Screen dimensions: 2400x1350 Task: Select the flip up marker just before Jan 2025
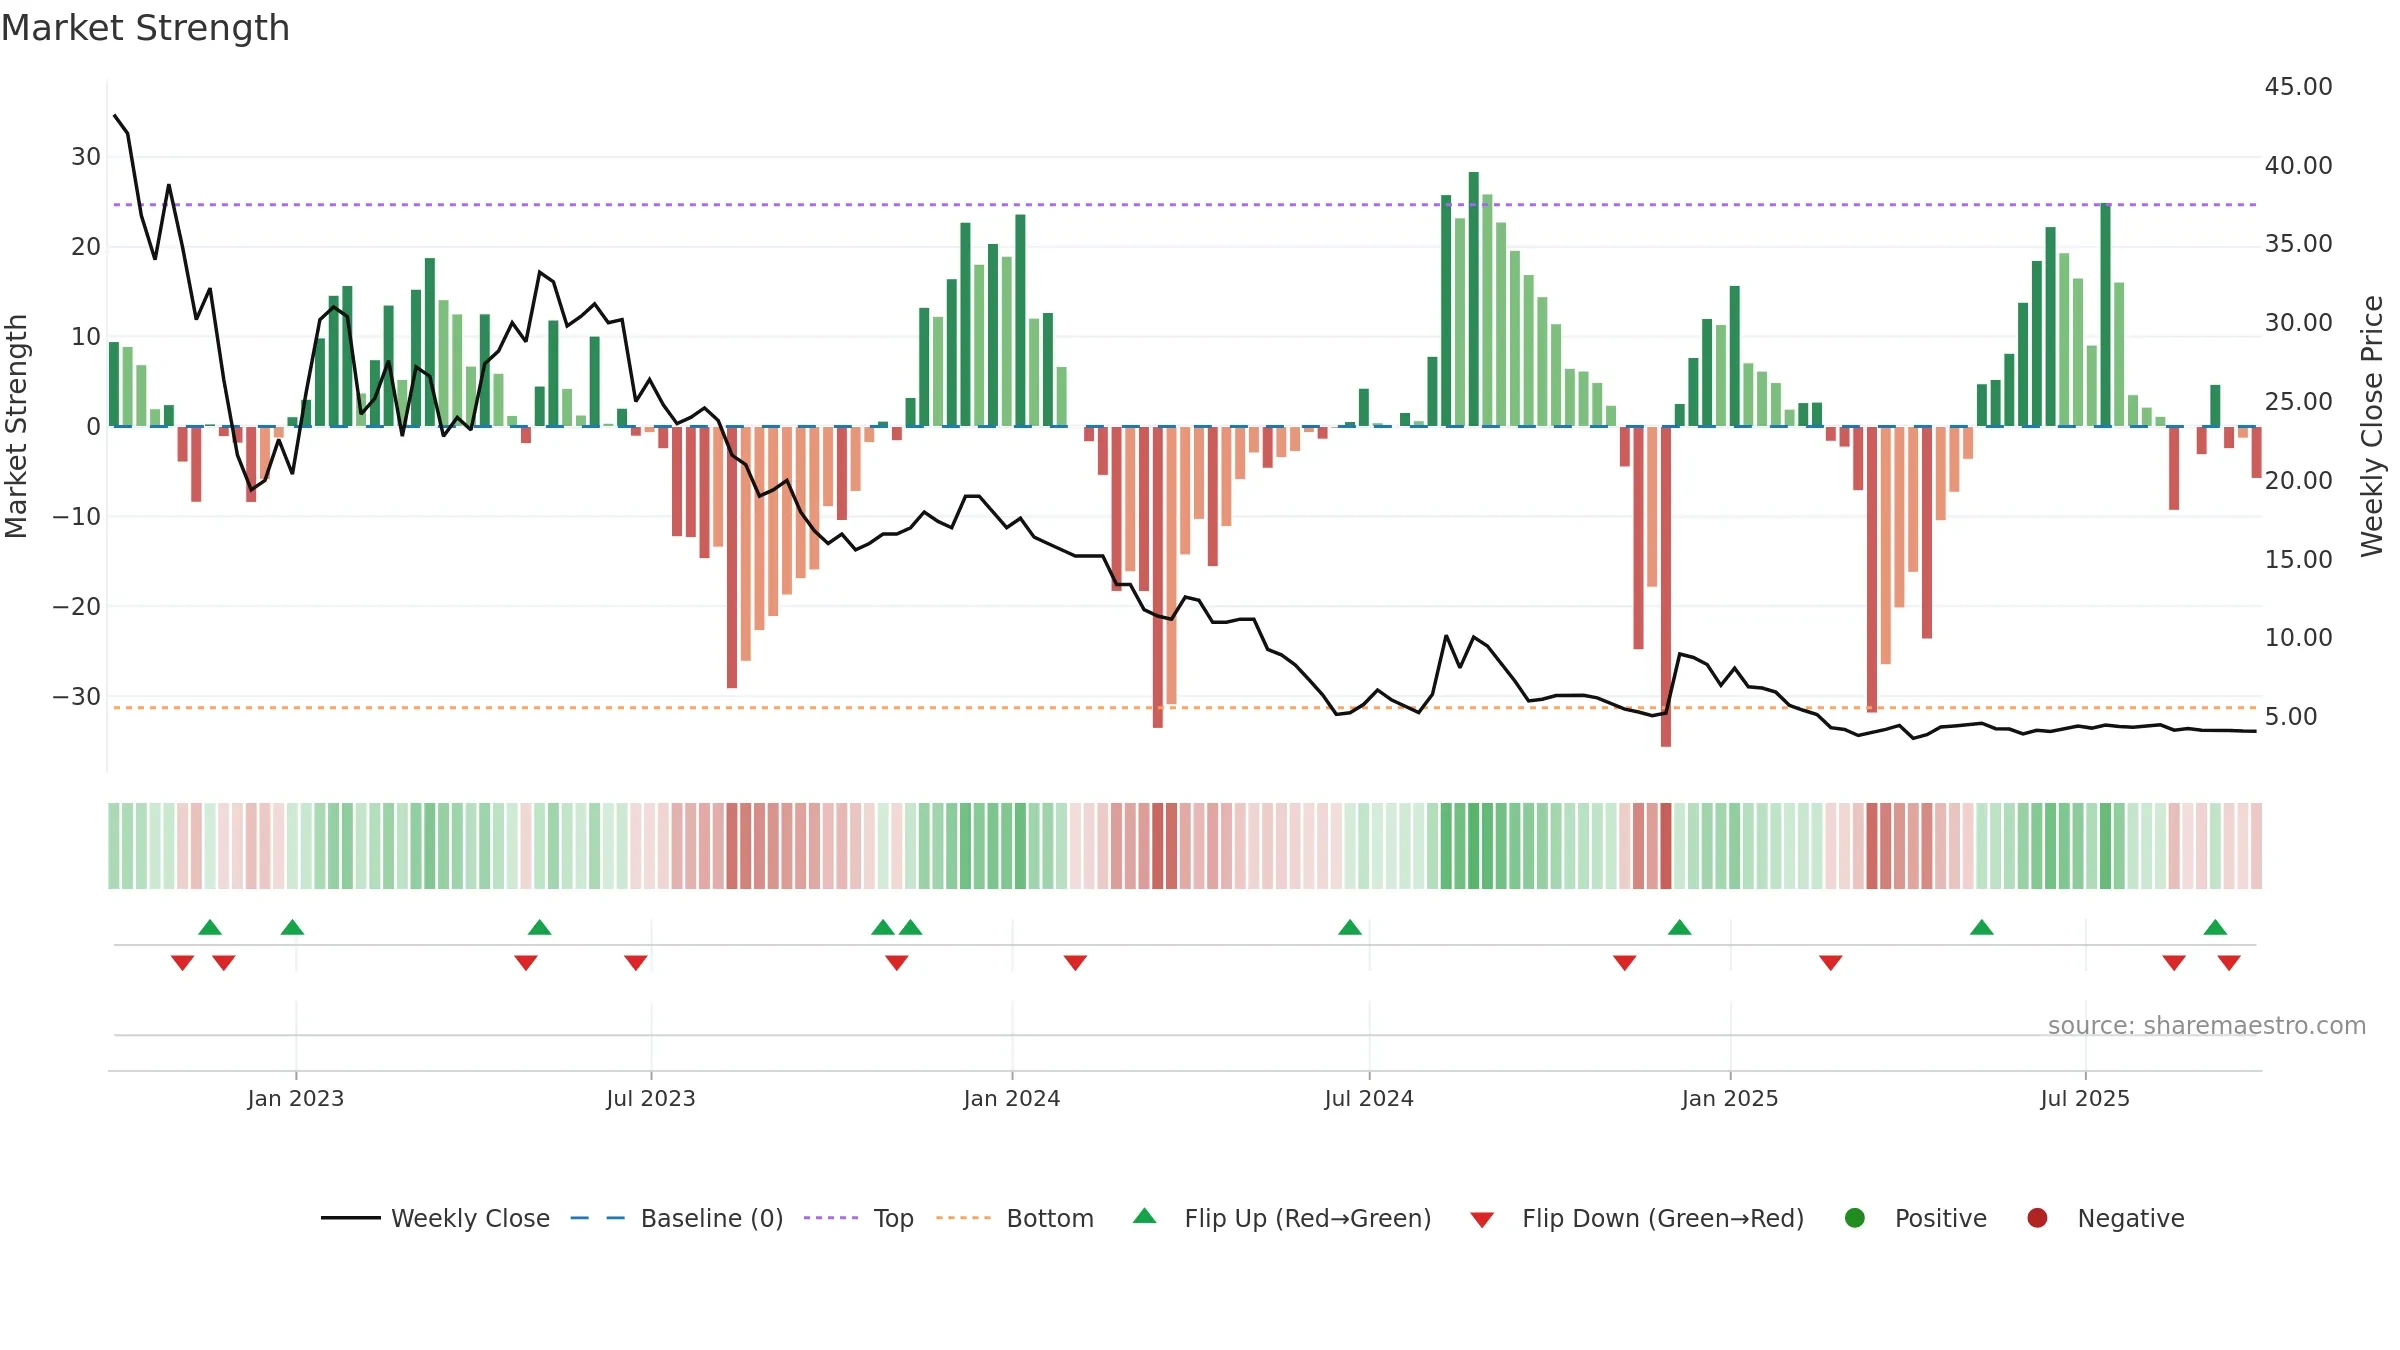(x=1680, y=927)
